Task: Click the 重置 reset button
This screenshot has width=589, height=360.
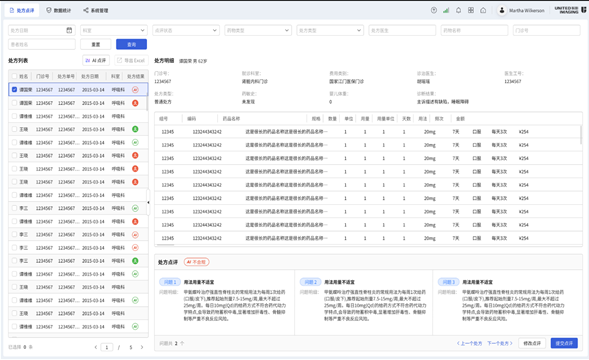Action: click(96, 44)
